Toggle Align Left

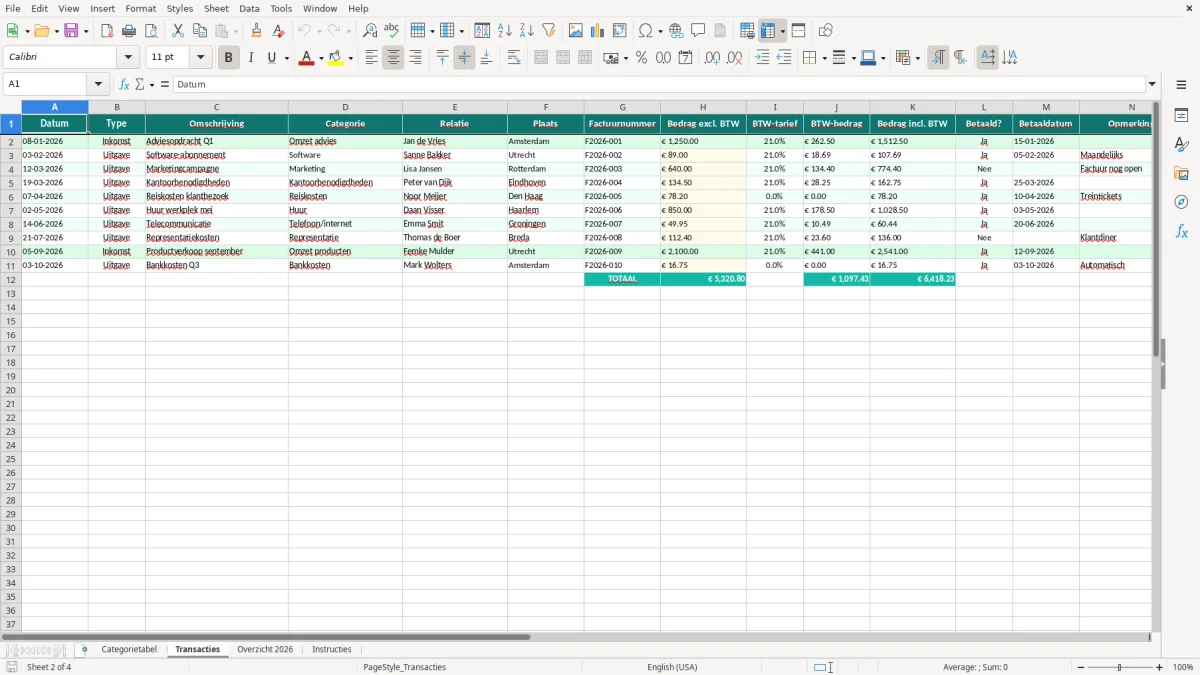[371, 58]
